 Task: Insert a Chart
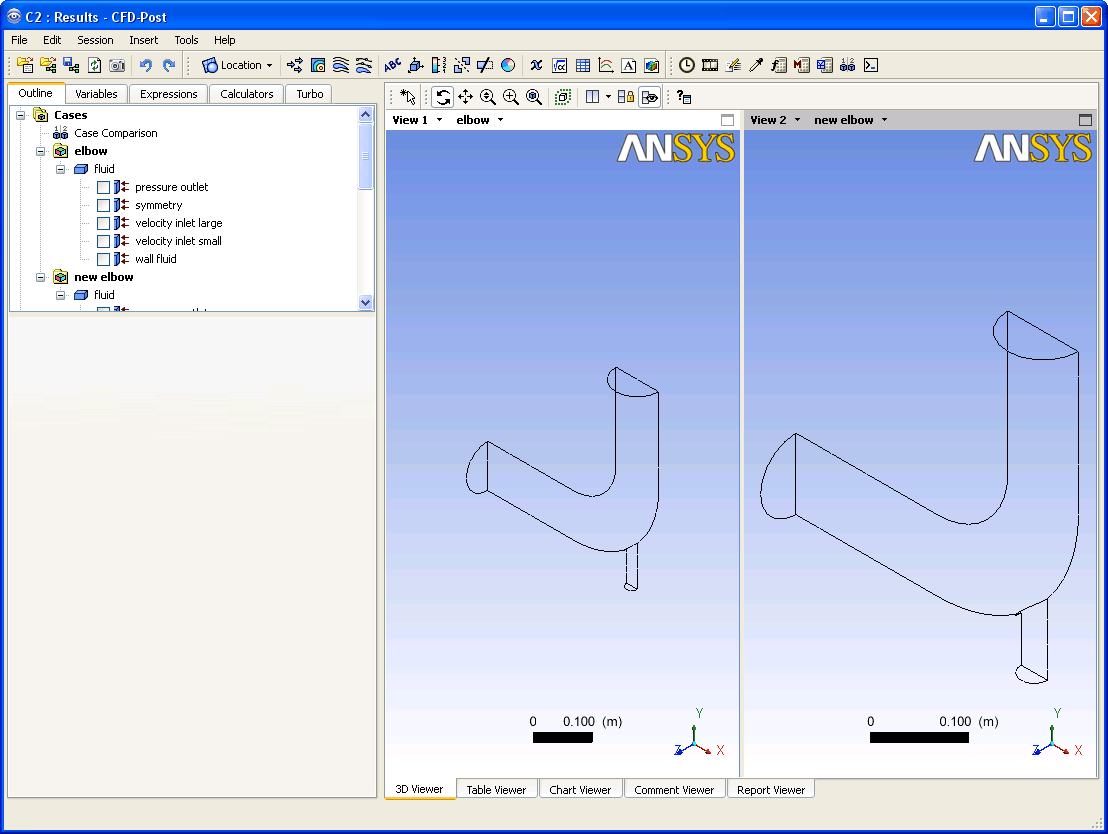[606, 65]
